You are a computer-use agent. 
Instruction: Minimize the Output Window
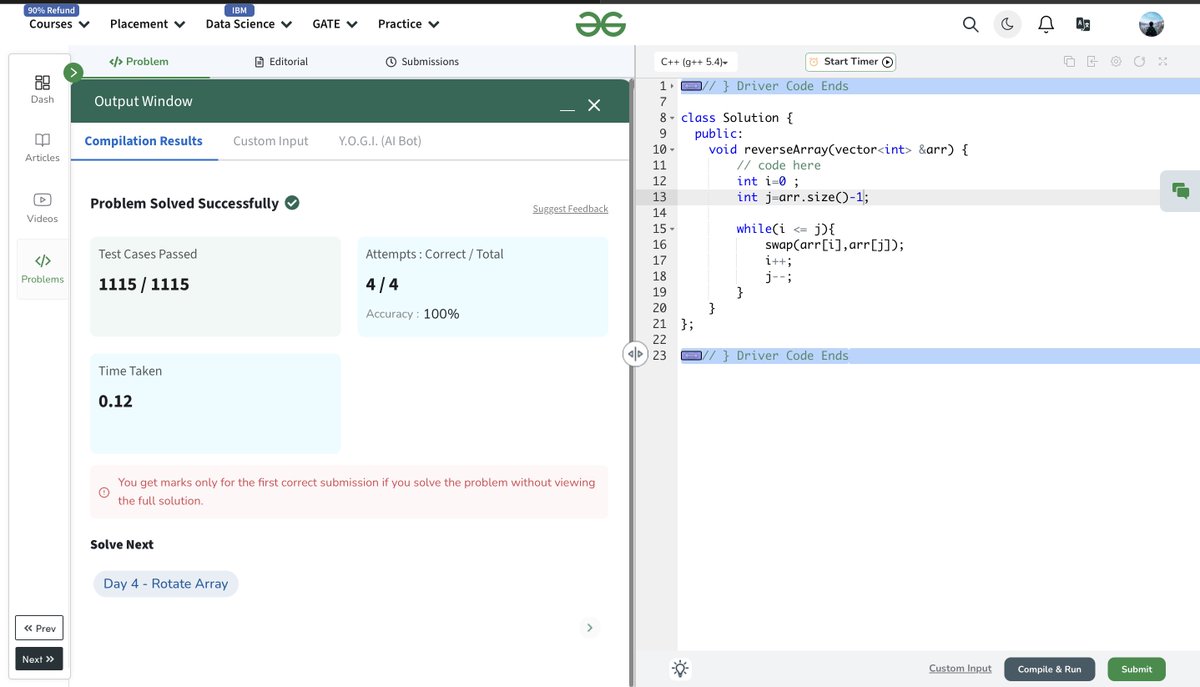(567, 106)
